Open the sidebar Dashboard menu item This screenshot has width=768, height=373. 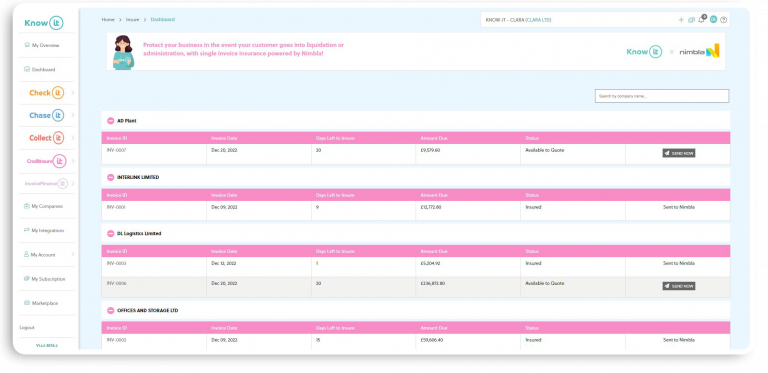coord(40,70)
